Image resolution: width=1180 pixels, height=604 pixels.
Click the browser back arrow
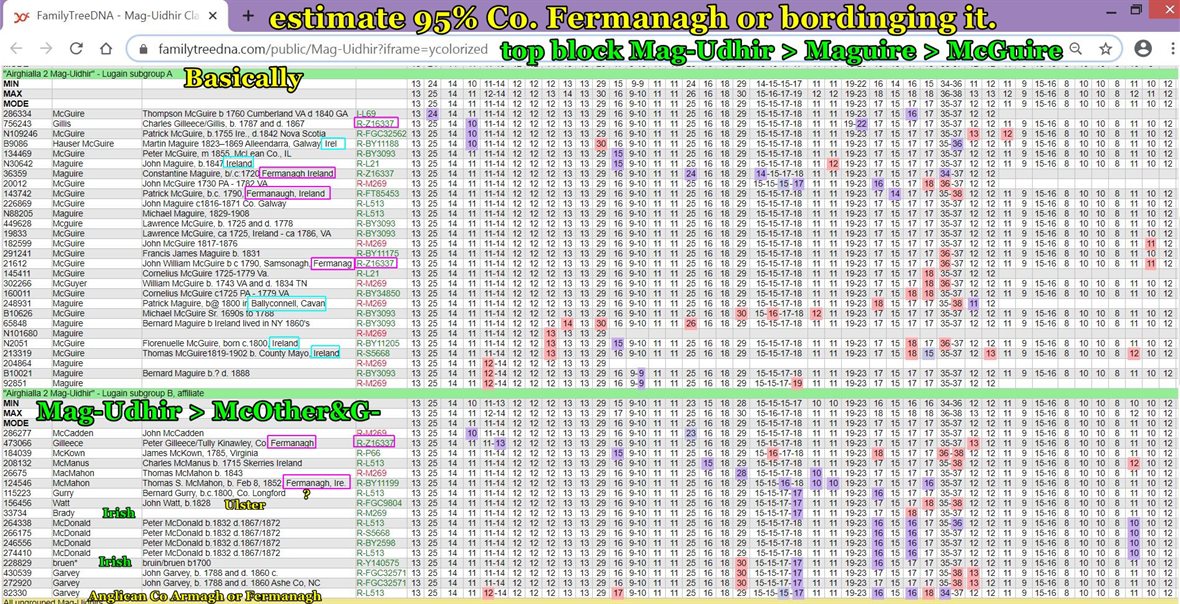click(x=18, y=49)
